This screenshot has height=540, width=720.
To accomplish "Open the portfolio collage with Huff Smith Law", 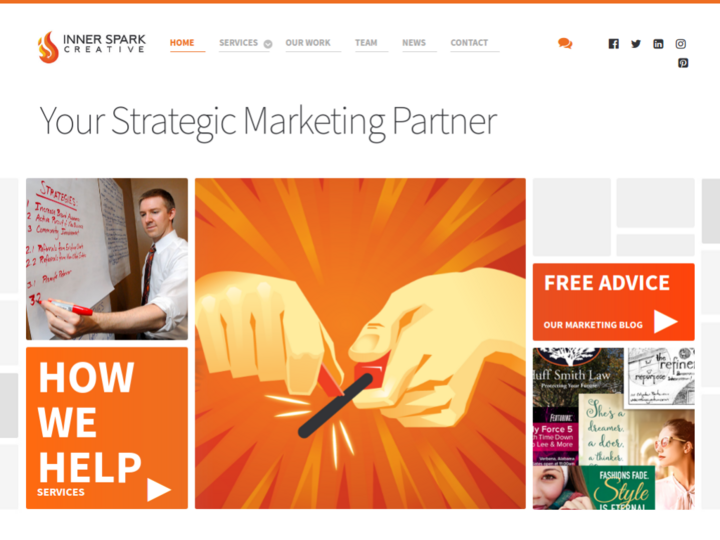I will [x=613, y=428].
